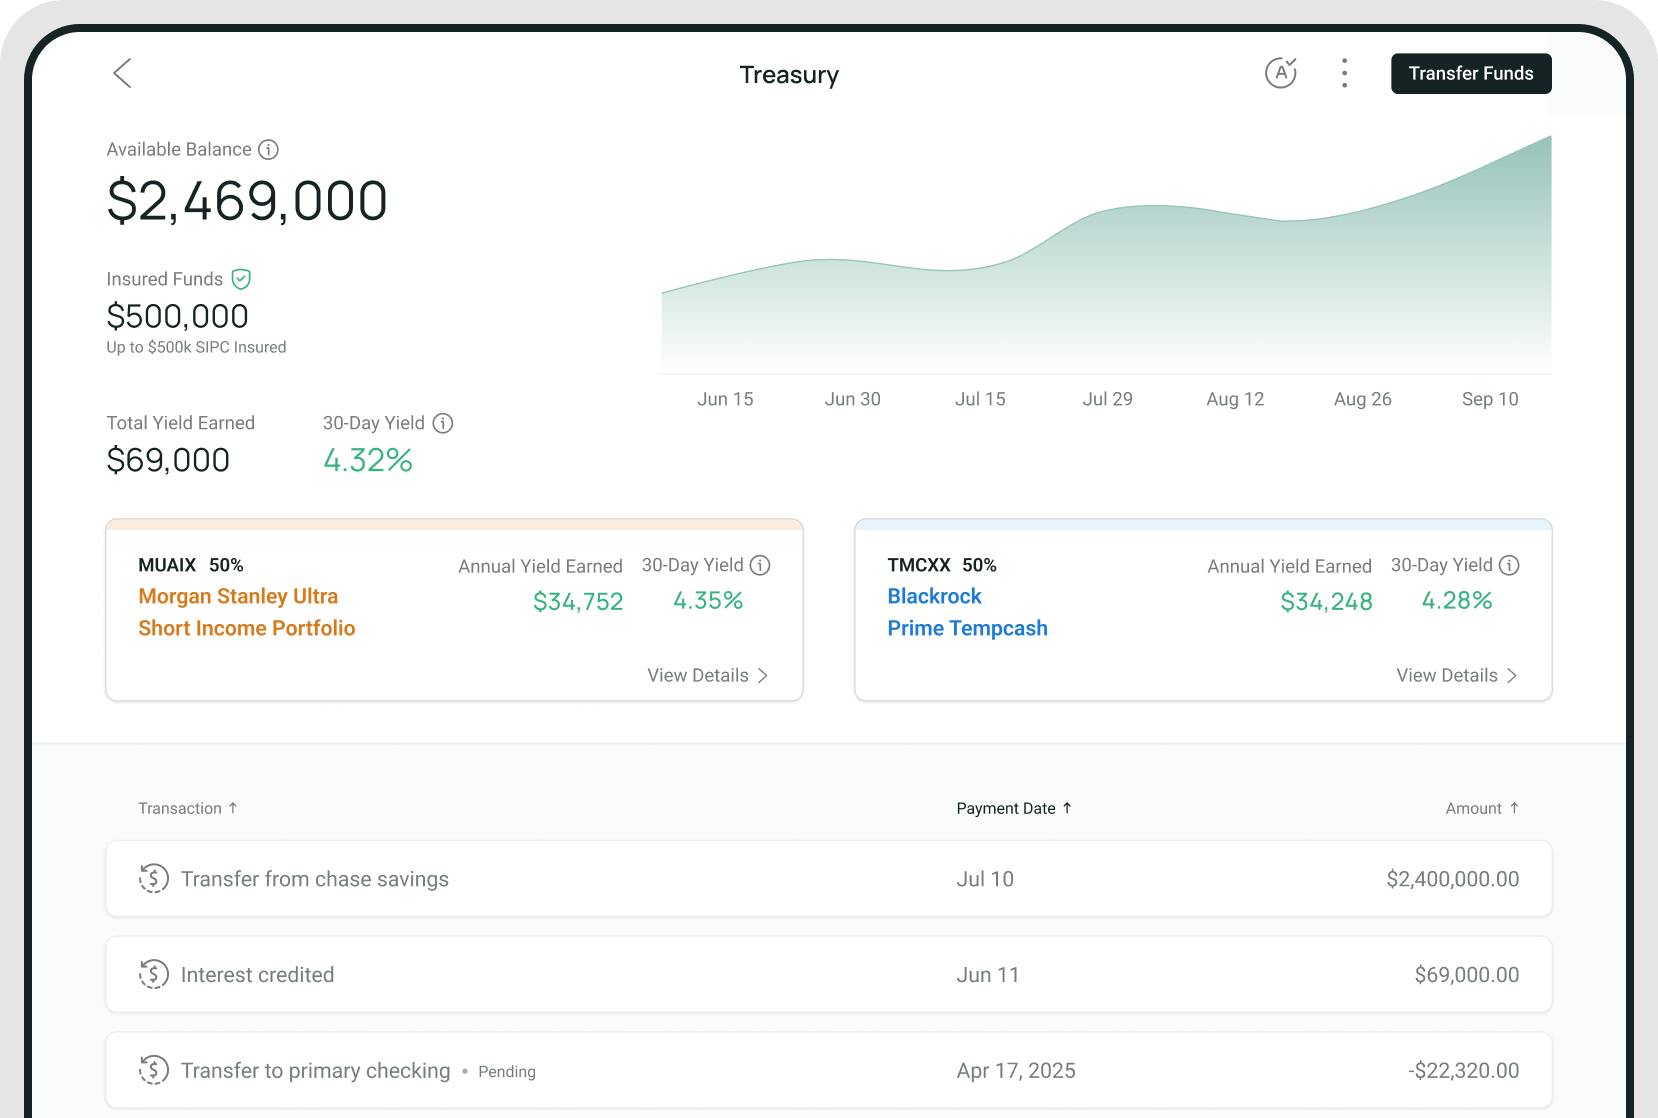Click icon beside Interest credited
This screenshot has width=1658, height=1118.
pyautogui.click(x=153, y=974)
